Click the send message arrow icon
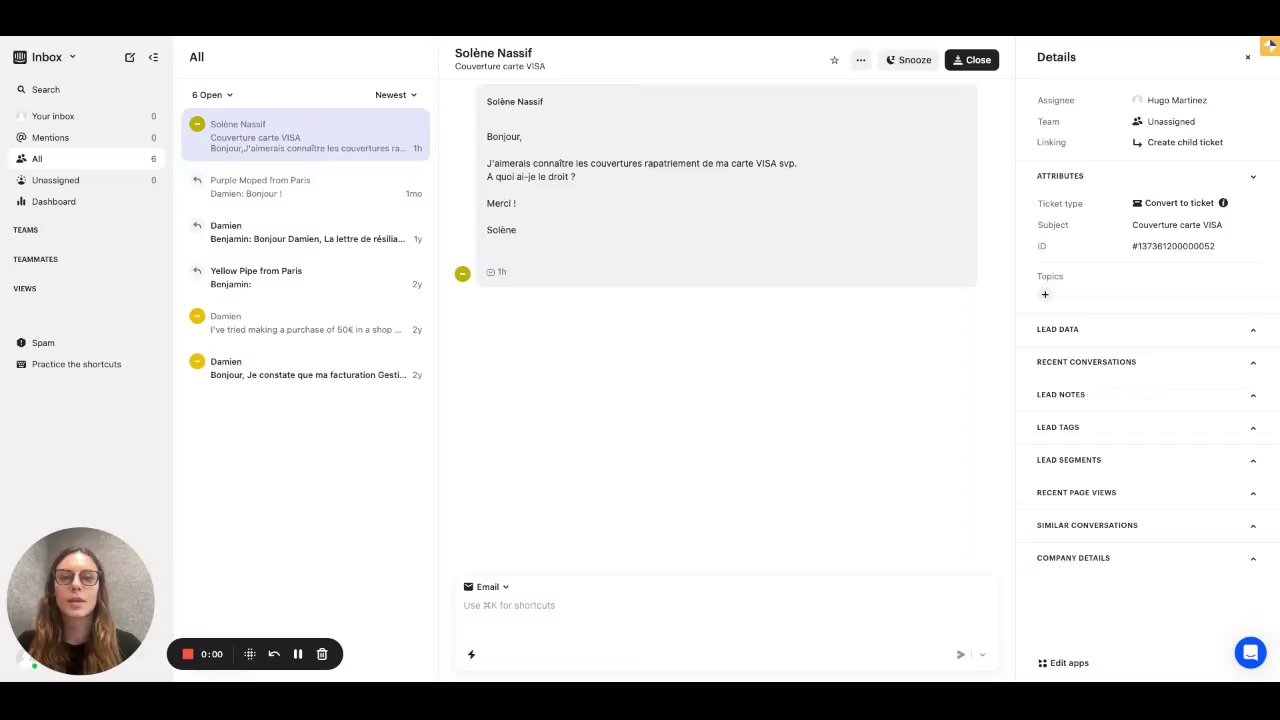Image resolution: width=1280 pixels, height=720 pixels. (960, 655)
